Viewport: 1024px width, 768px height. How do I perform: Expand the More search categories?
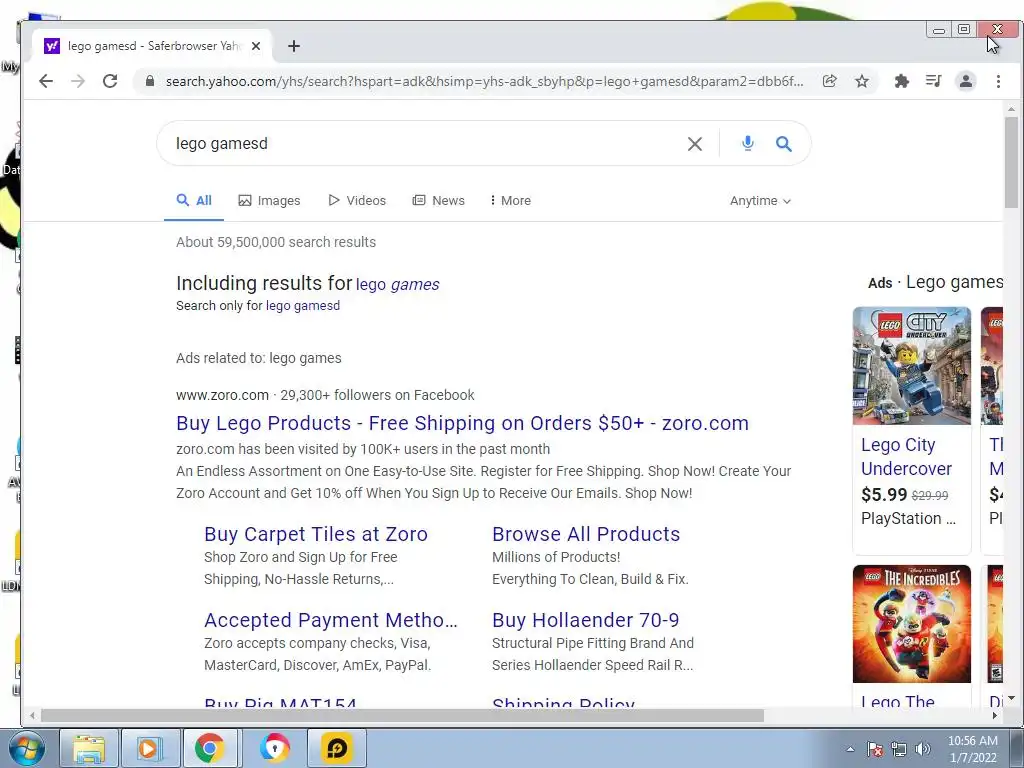point(510,200)
